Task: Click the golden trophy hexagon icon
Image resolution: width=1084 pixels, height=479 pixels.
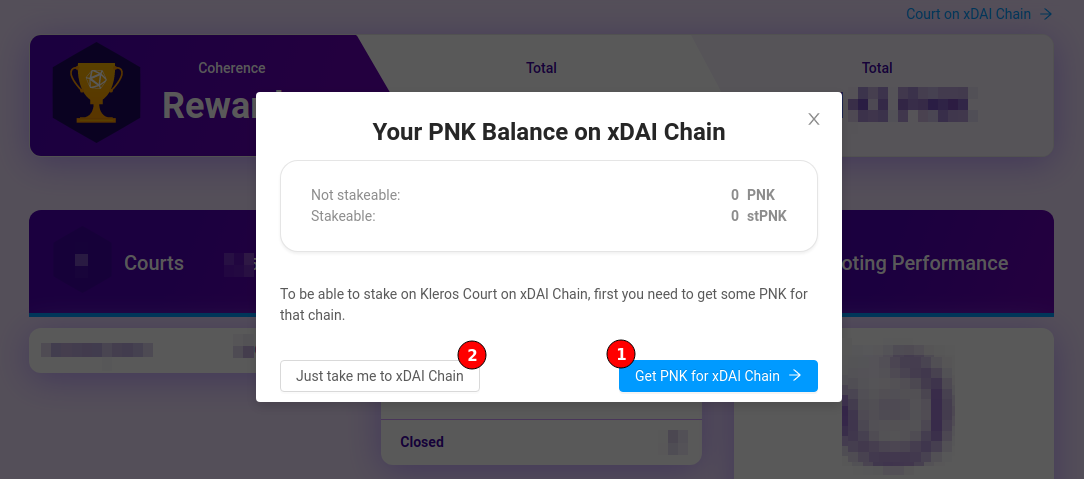Action: [96, 93]
